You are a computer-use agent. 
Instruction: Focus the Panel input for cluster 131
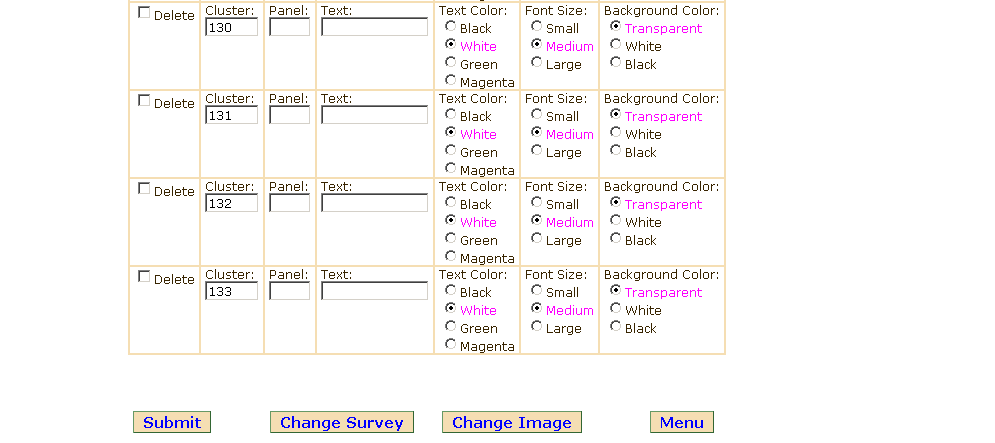(x=289, y=116)
